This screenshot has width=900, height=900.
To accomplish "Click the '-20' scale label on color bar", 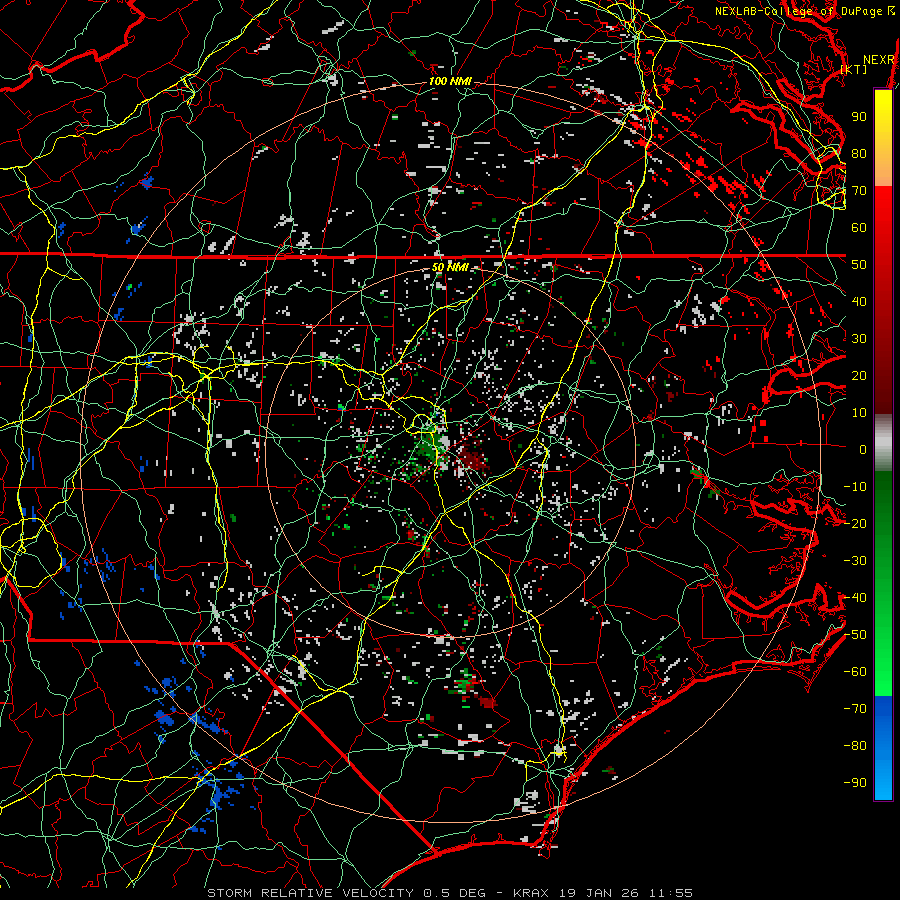I will (855, 523).
